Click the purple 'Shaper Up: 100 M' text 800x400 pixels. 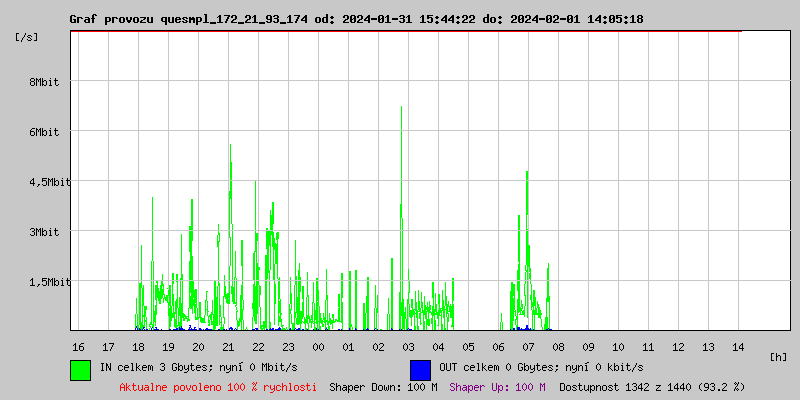497,386
